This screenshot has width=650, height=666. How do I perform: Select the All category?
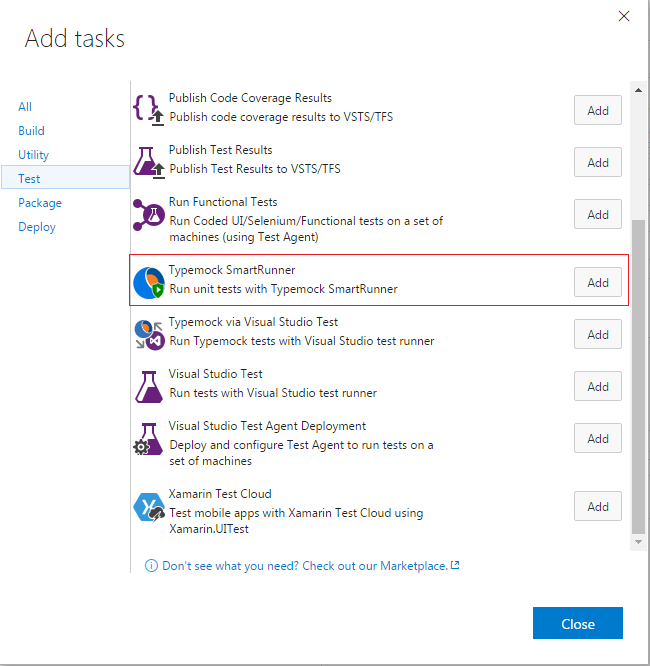click(x=25, y=107)
